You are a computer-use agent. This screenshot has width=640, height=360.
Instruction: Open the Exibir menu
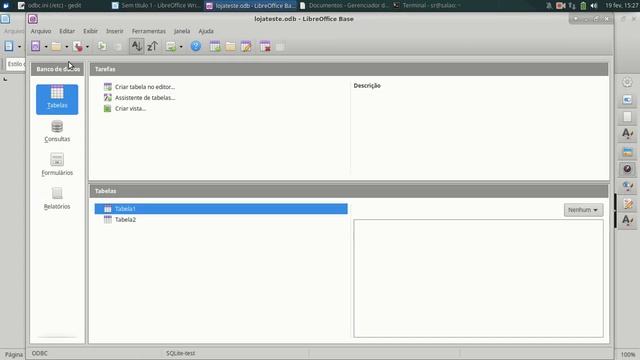(x=90, y=31)
